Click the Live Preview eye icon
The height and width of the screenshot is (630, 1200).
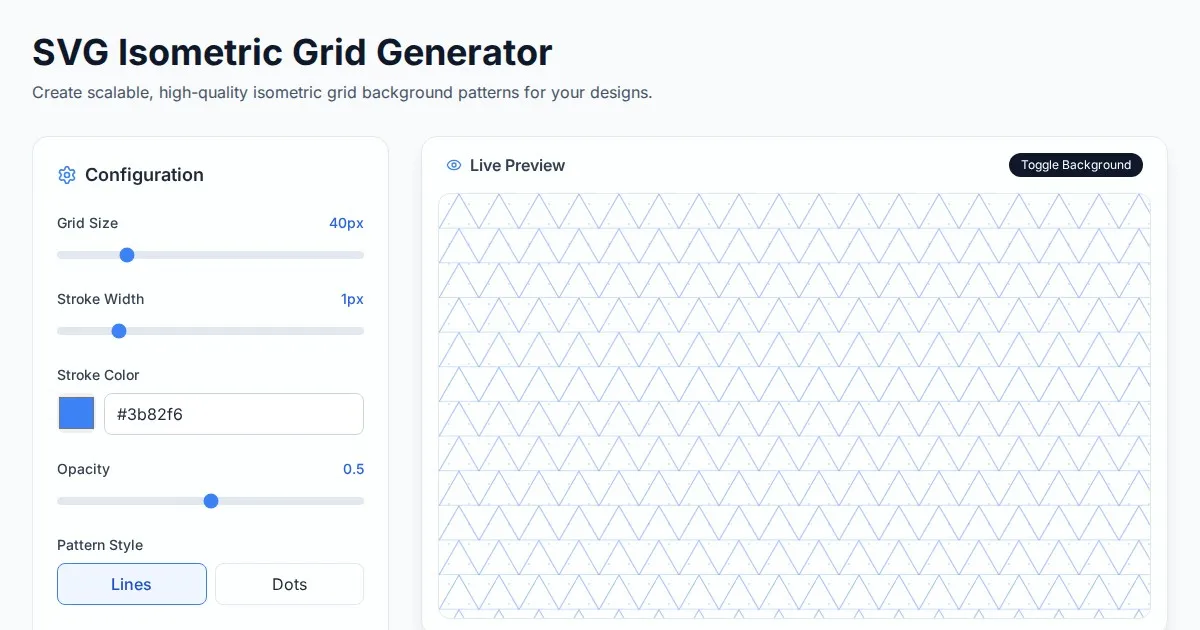click(x=454, y=165)
